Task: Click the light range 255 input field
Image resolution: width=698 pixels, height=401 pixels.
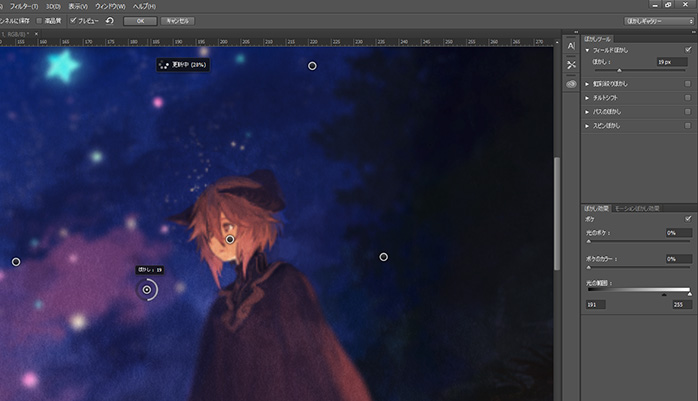Action: coord(682,304)
